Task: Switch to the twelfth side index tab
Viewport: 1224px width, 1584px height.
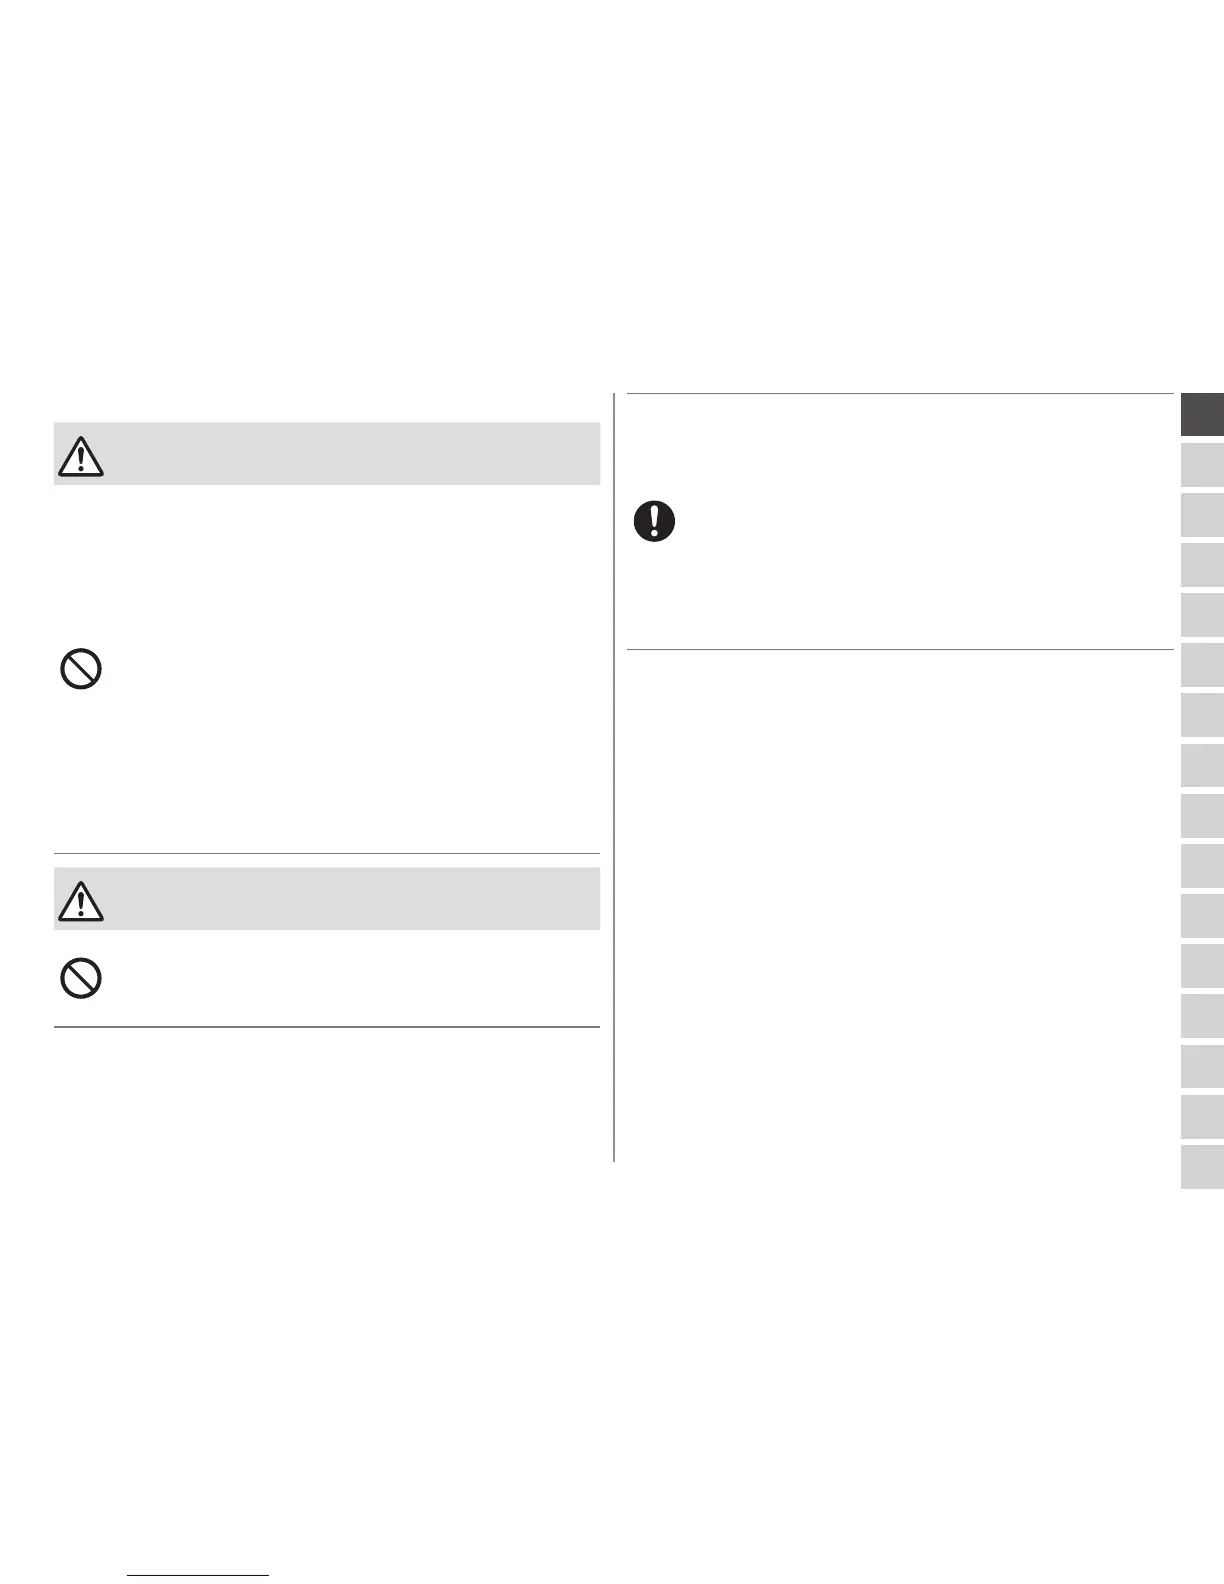Action: [1202, 966]
